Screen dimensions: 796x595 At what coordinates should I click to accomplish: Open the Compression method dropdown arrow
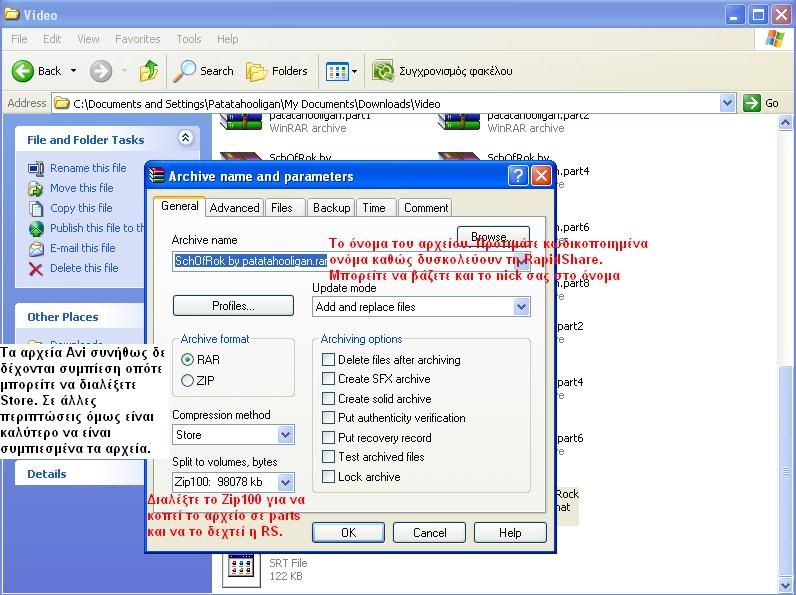[x=285, y=435]
